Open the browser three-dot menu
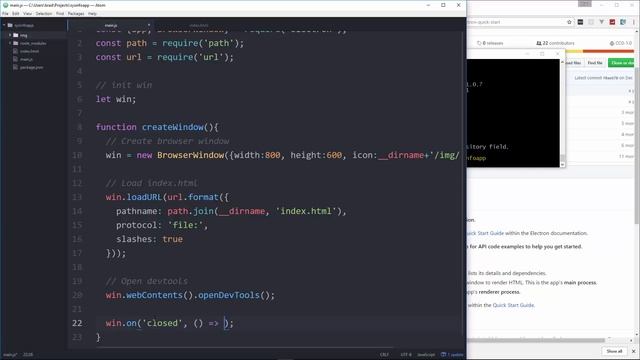Image resolution: width=640 pixels, height=360 pixels. [x=634, y=22]
